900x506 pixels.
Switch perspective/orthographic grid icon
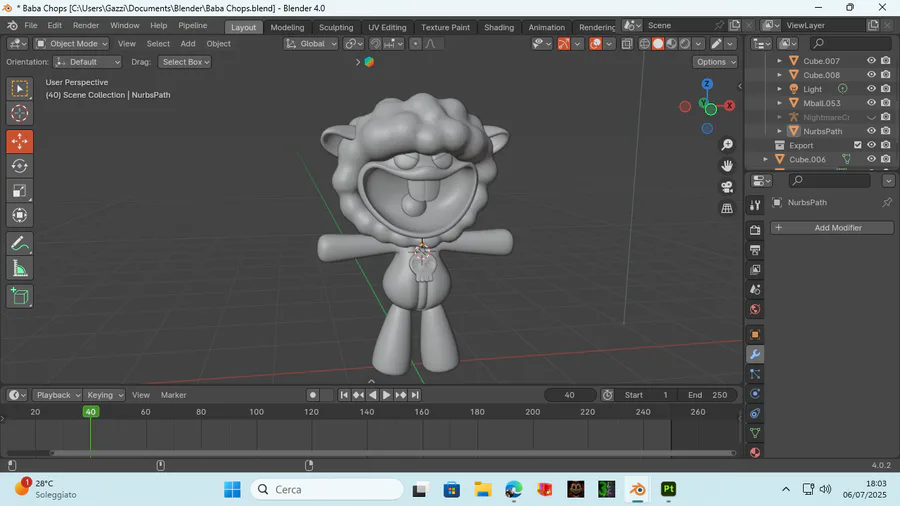coord(727,208)
